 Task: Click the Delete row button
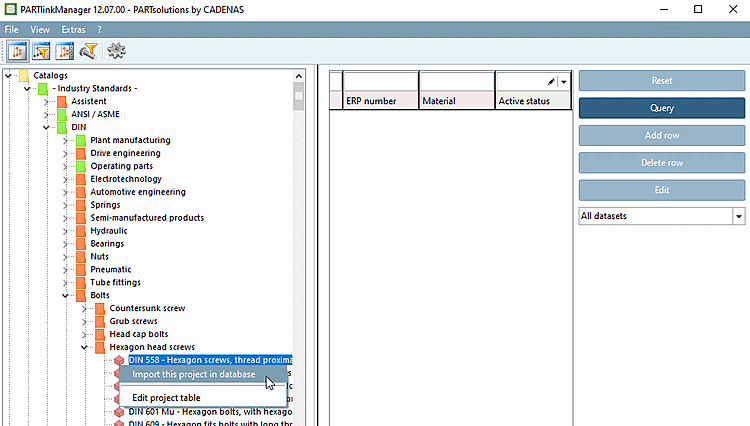tap(662, 163)
